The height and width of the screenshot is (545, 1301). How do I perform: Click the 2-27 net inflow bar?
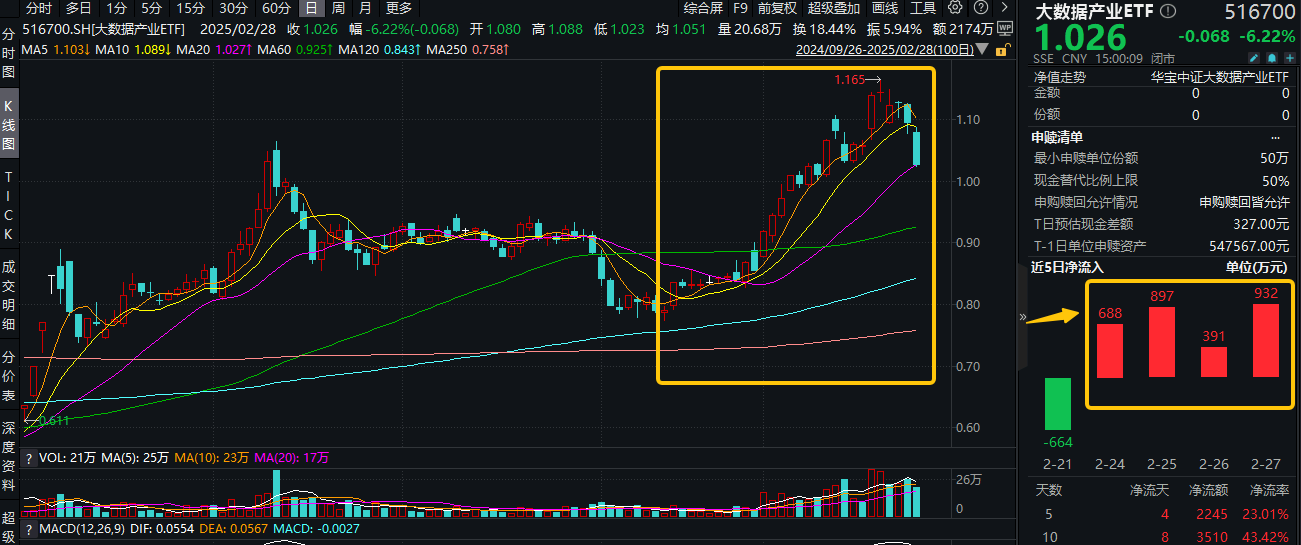click(x=1265, y=339)
